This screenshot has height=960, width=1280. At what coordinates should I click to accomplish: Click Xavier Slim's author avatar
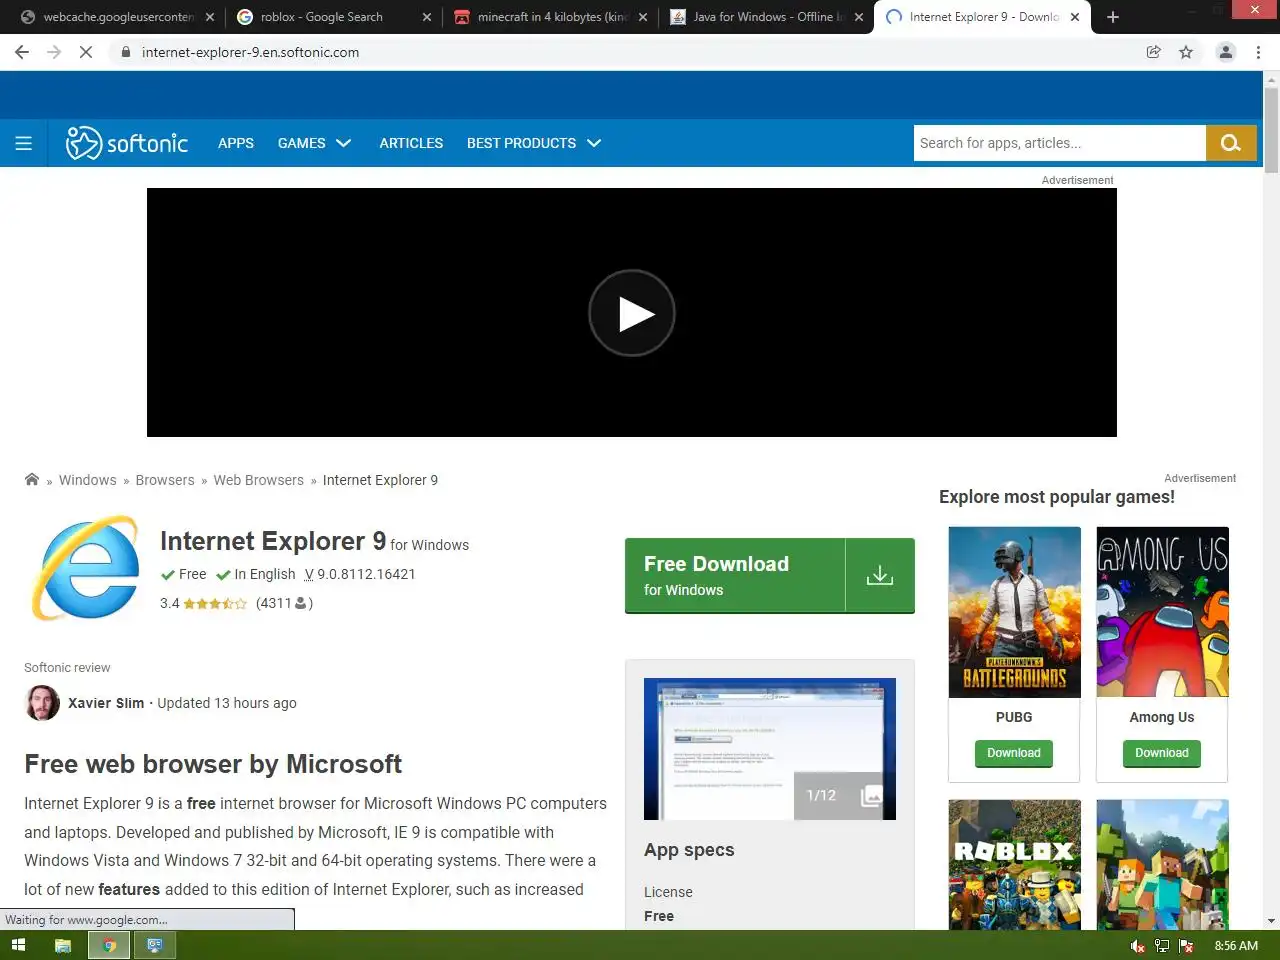click(x=42, y=703)
